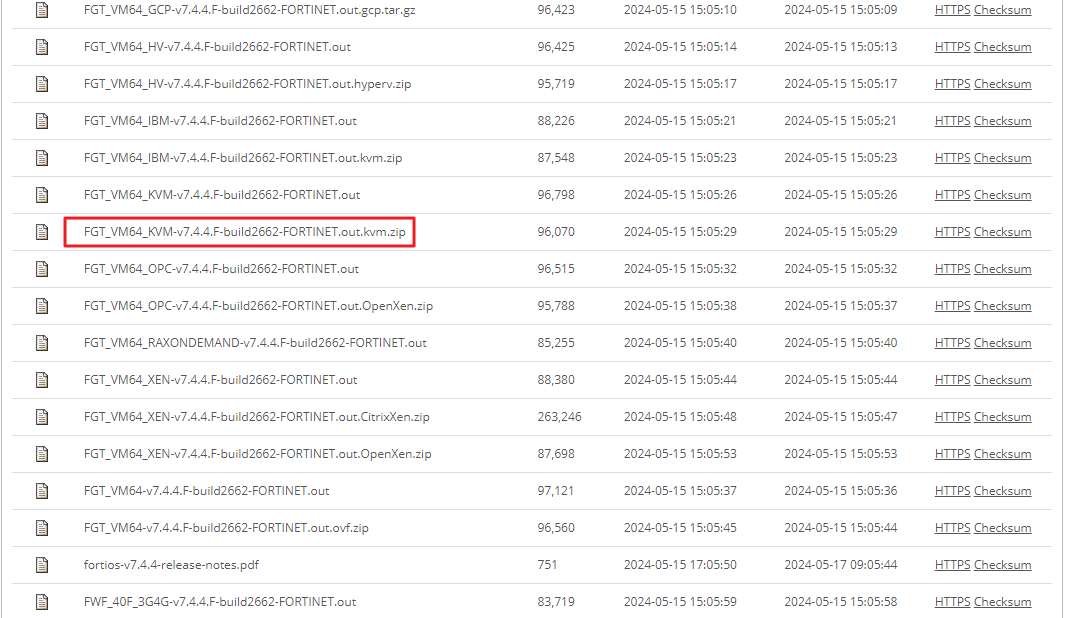Click file icon for FWF_40F_3G4G row
This screenshot has width=1066, height=618.
tap(42, 602)
